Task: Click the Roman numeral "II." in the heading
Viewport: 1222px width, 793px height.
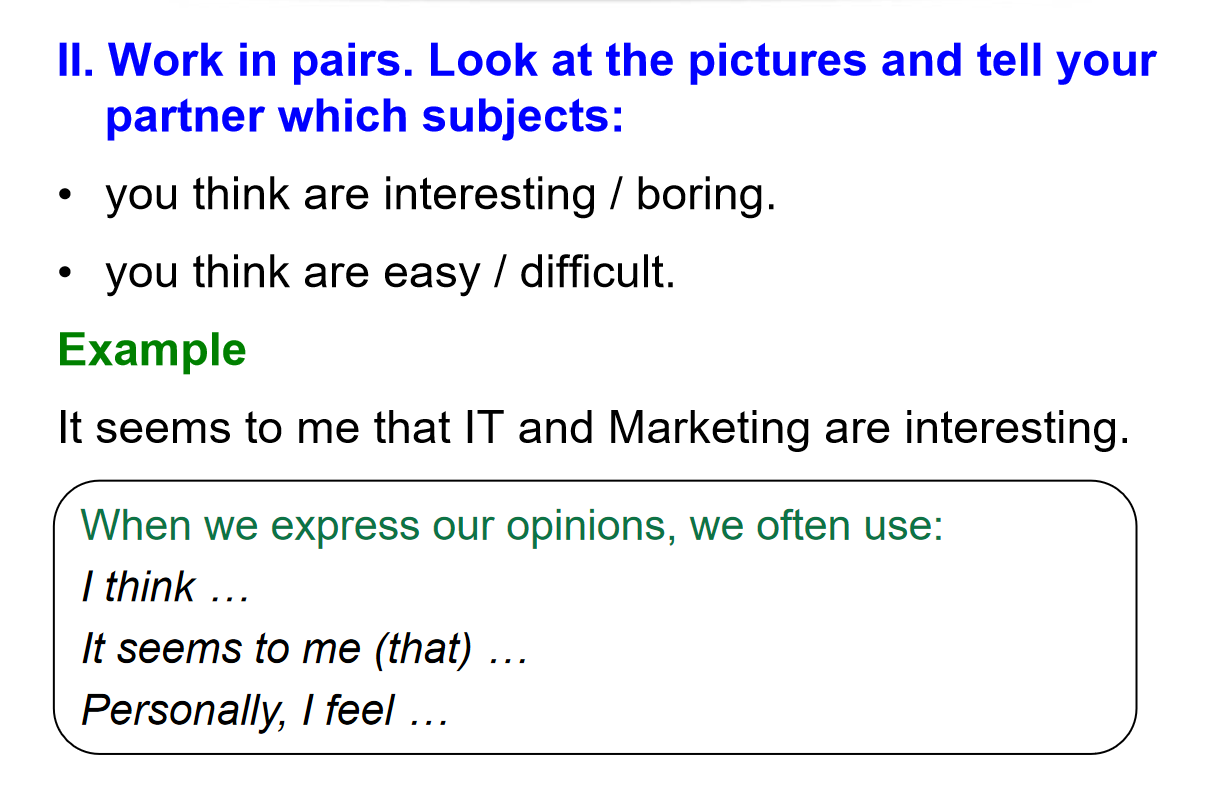Action: (x=76, y=62)
